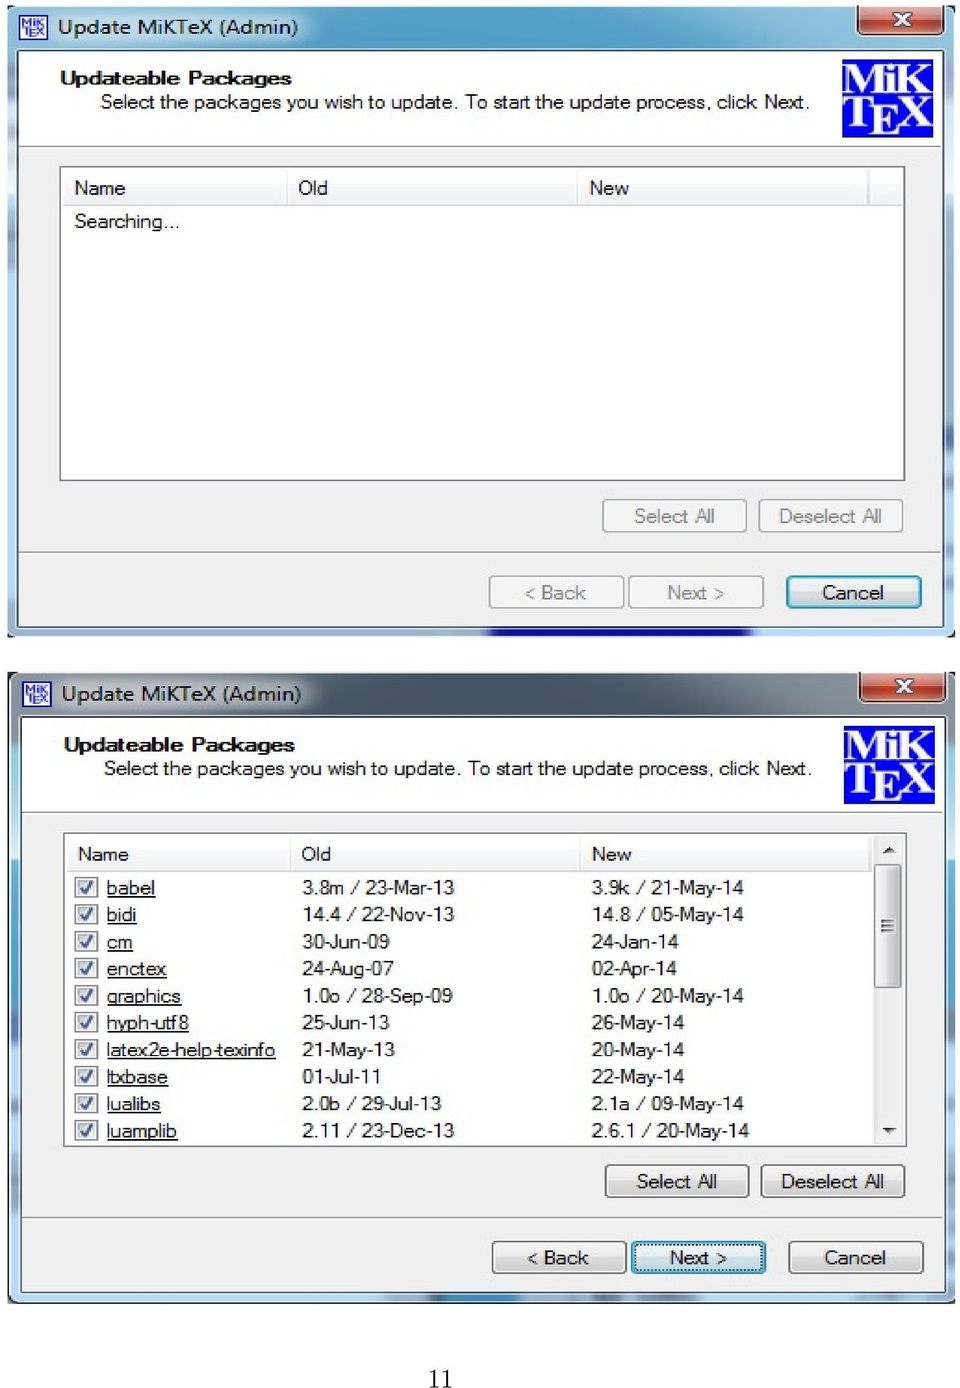Select the bidi package name
This screenshot has height=1388, width=960.
(121, 914)
